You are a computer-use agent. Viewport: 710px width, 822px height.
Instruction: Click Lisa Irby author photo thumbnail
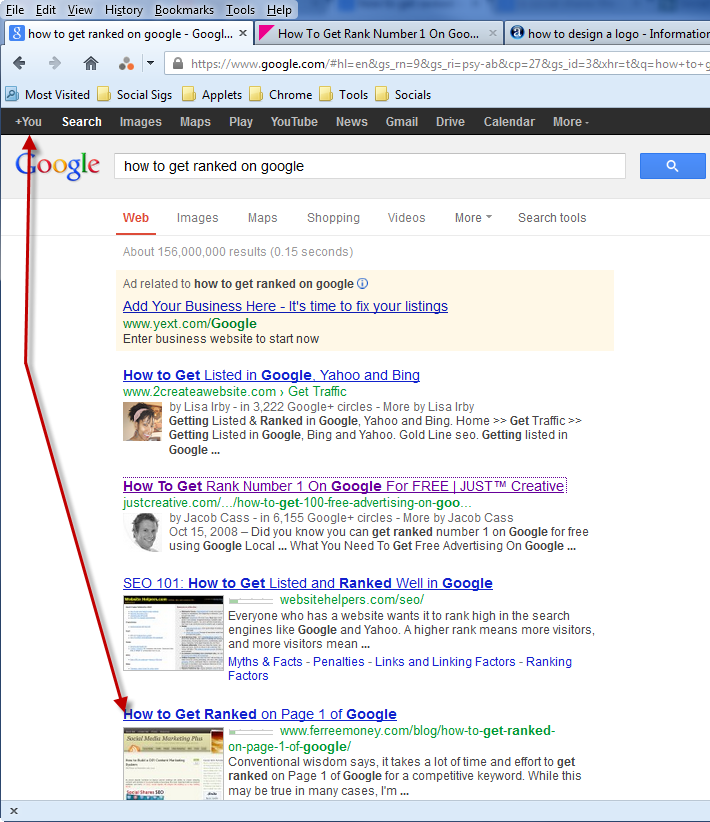point(143,421)
